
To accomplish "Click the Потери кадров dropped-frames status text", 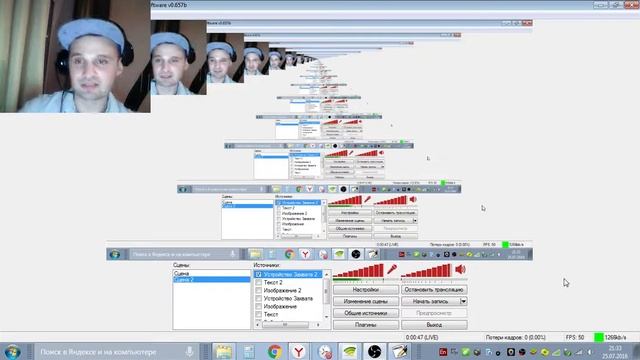I will point(516,338).
